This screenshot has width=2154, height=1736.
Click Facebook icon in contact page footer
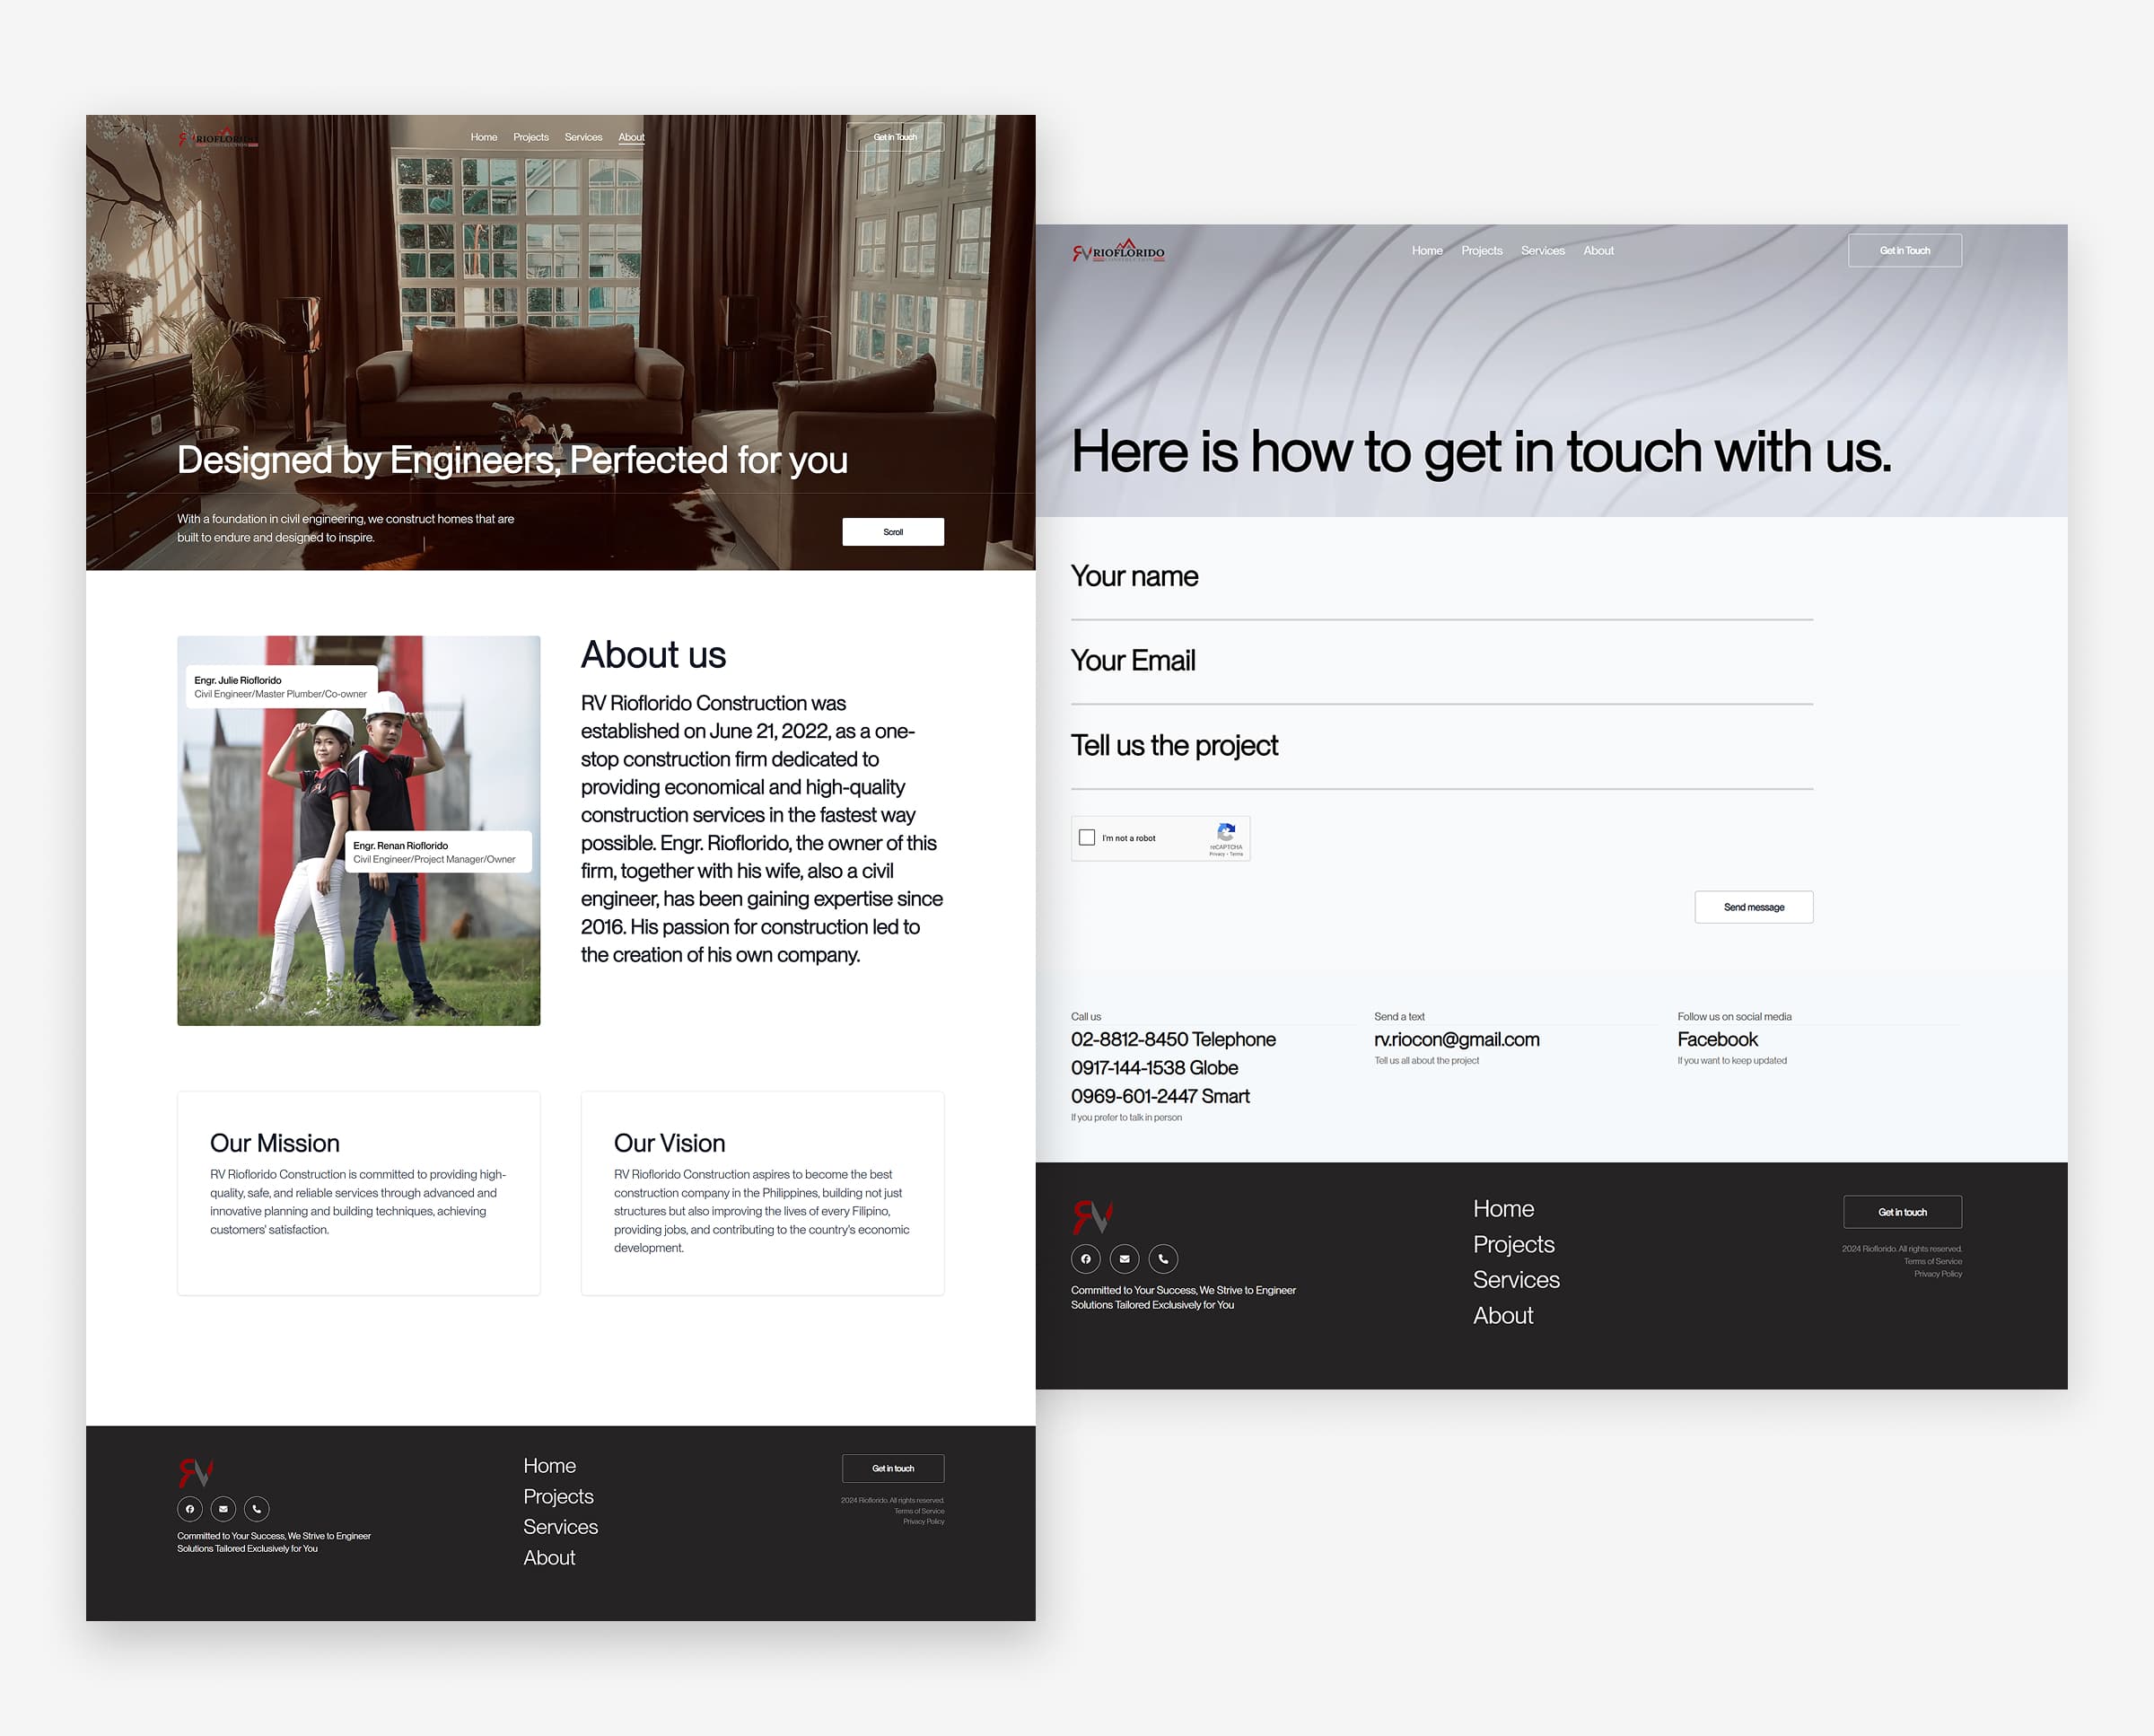click(x=1085, y=1258)
